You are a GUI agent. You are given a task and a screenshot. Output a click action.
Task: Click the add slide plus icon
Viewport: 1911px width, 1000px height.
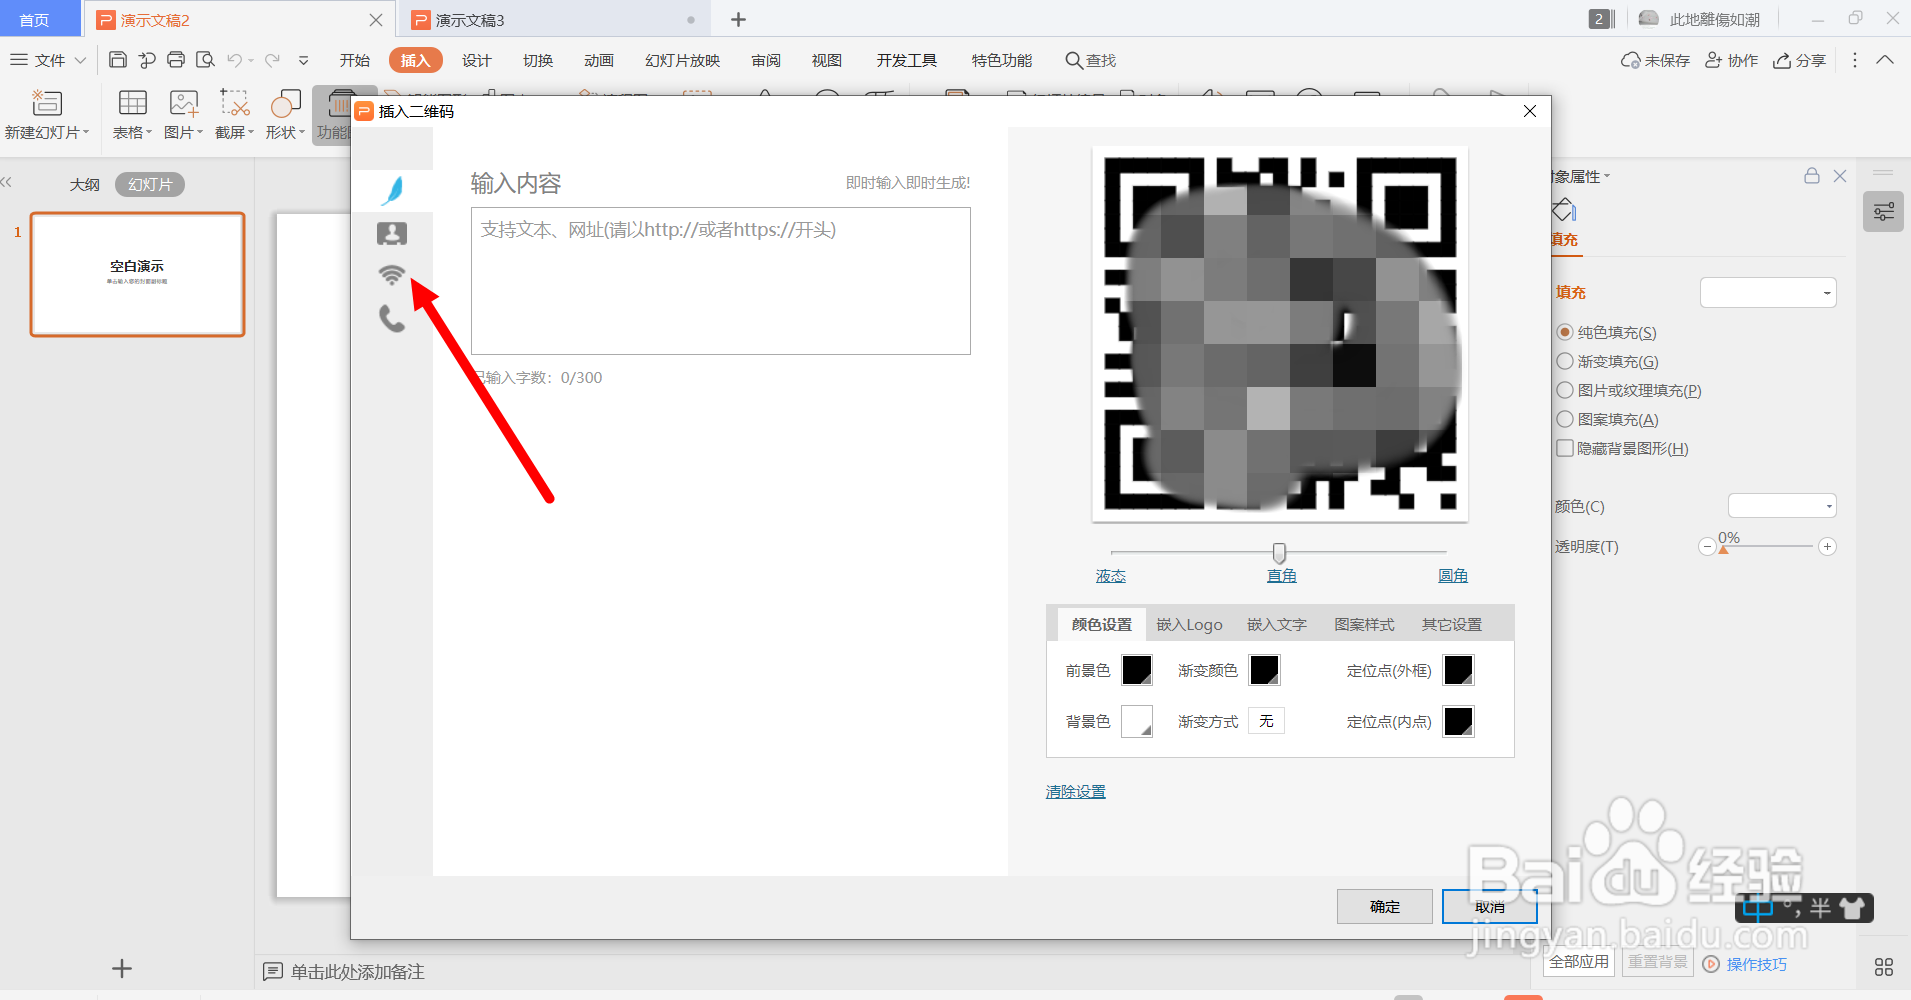click(x=122, y=968)
